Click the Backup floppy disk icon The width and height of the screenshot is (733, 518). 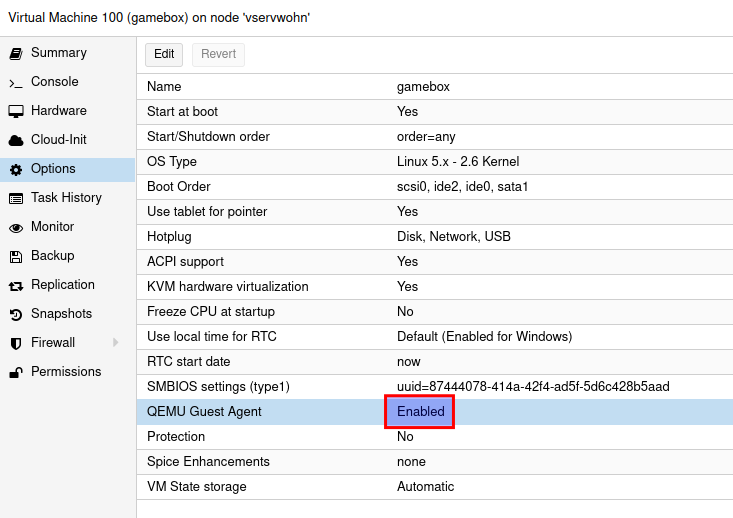(16, 256)
